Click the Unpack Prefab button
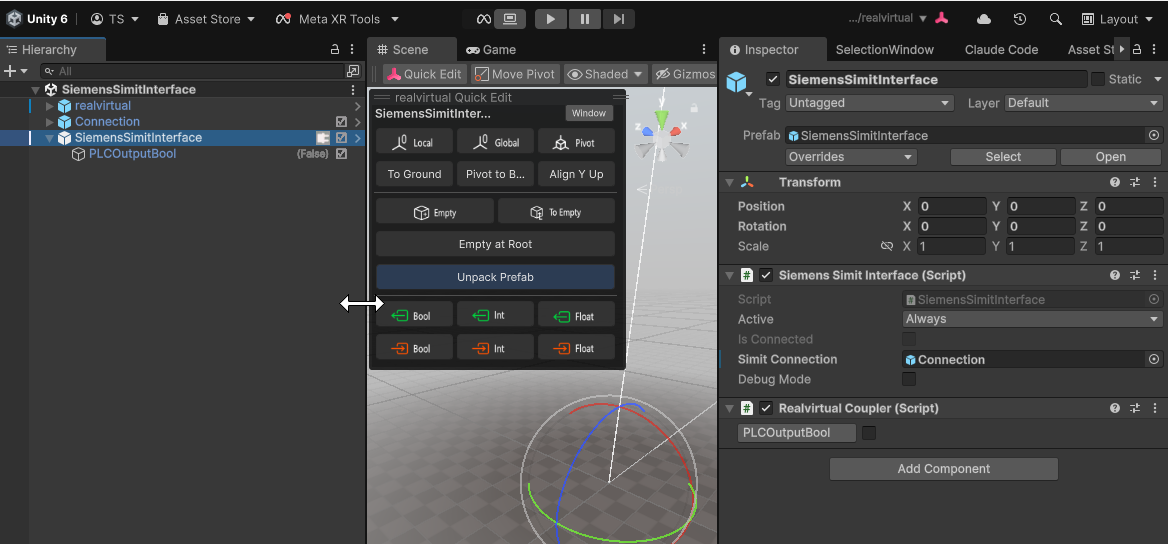Screen dimensions: 1168x544 [x=495, y=277]
